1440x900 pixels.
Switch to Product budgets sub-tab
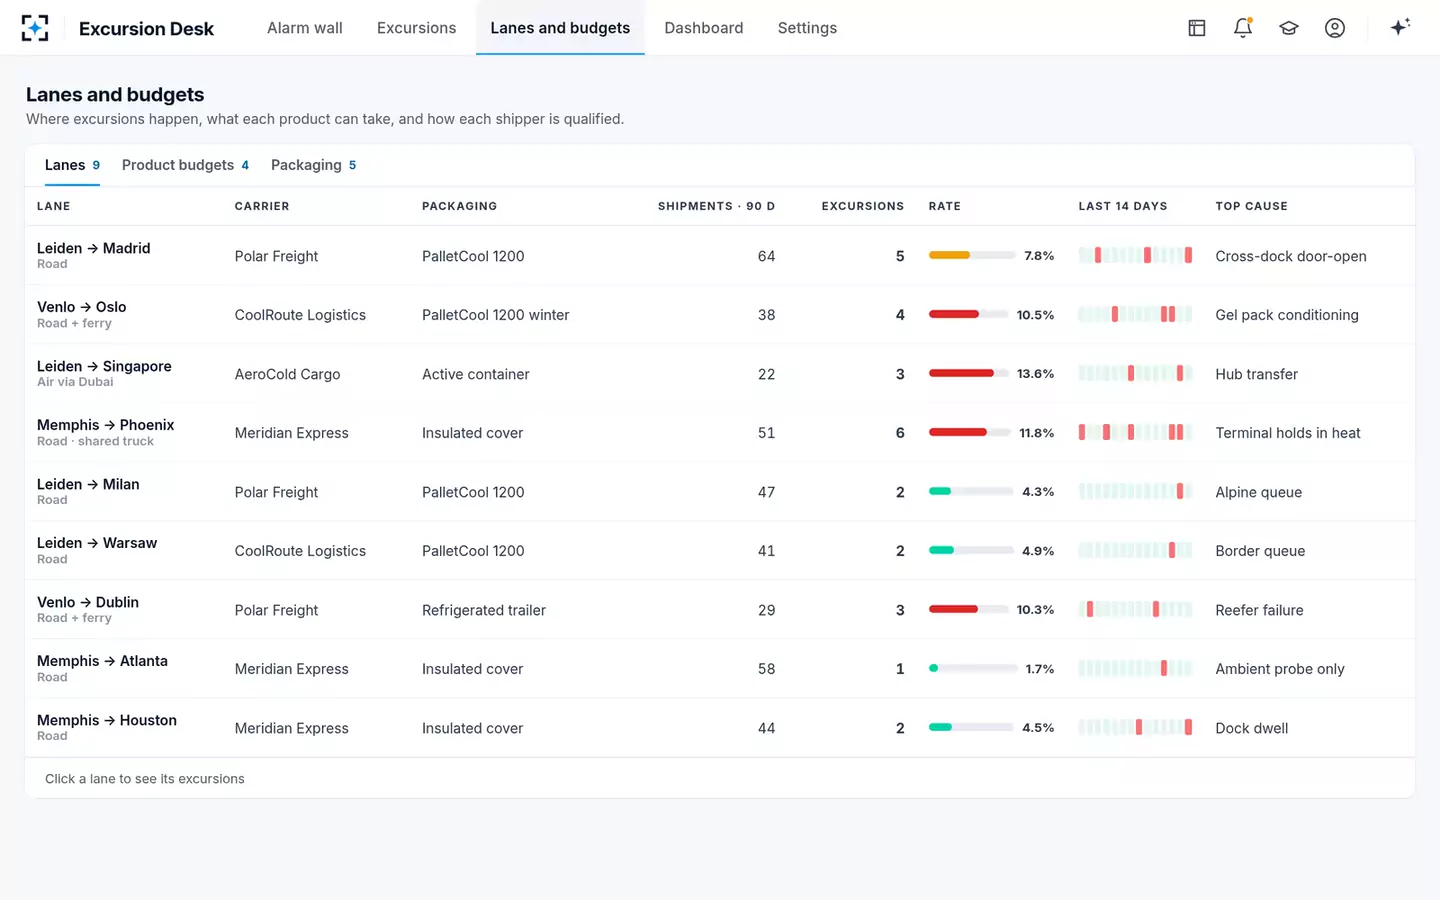point(185,165)
